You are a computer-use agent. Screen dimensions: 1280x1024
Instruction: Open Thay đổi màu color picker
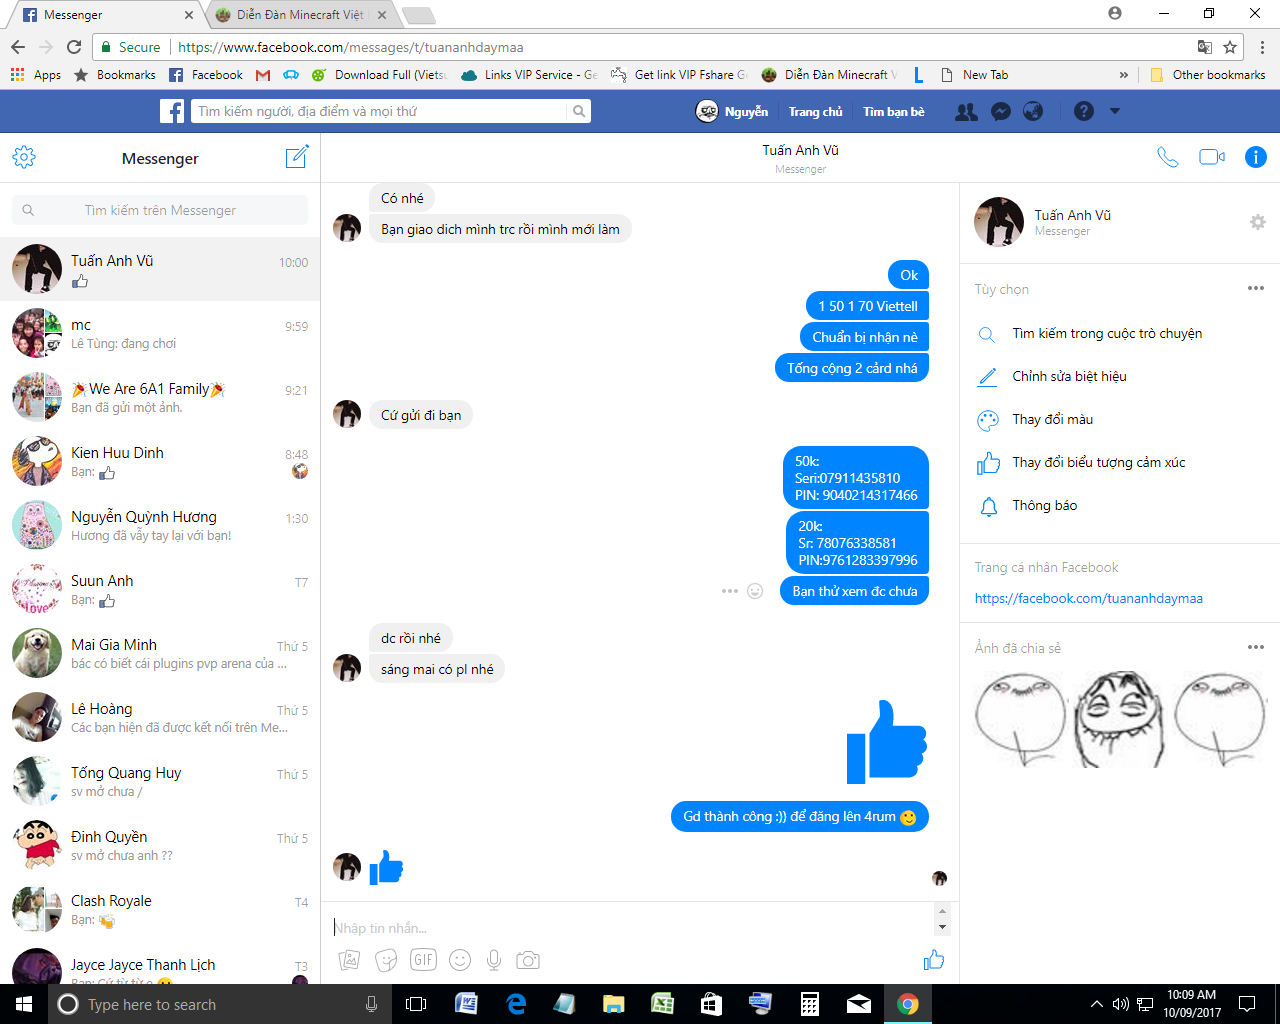(1041, 419)
